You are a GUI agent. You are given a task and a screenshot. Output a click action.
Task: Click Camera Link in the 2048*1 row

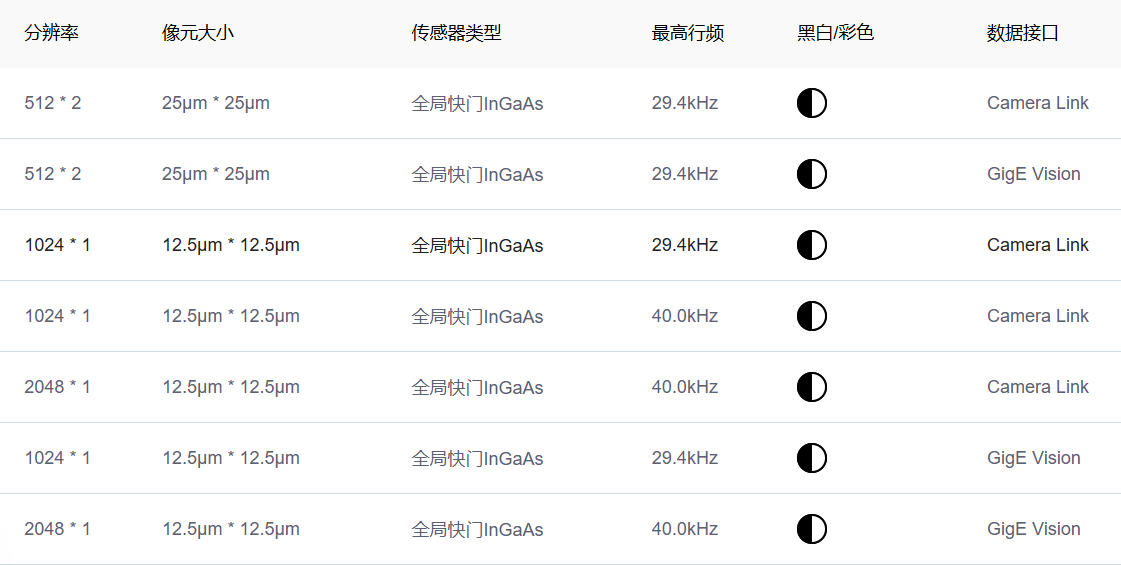coord(1037,387)
